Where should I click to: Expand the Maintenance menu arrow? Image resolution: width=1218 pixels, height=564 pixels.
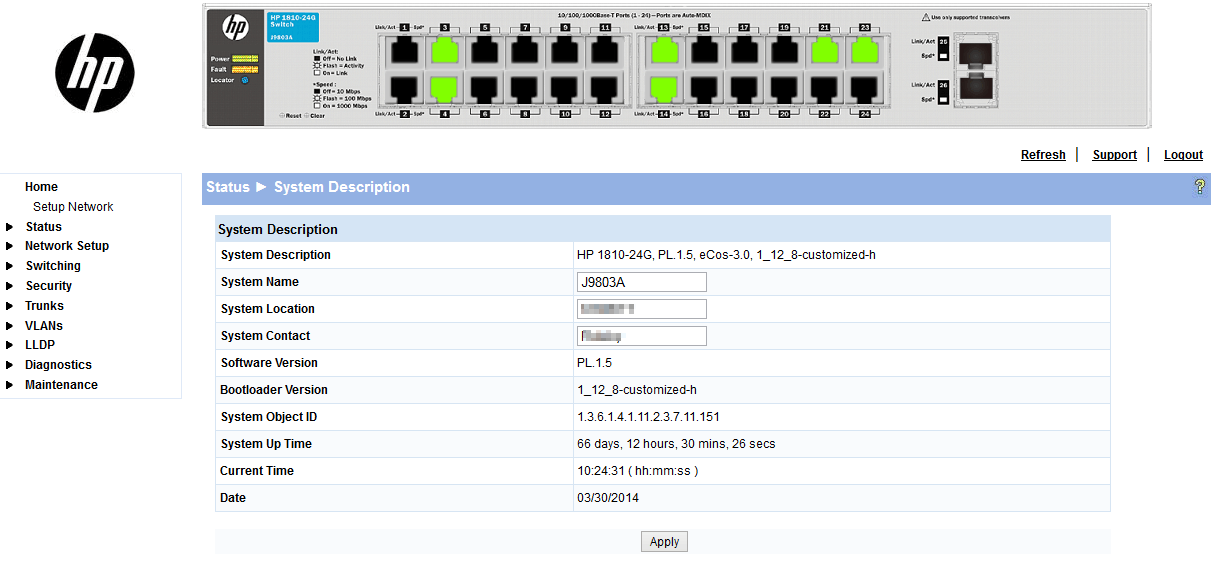(10, 385)
